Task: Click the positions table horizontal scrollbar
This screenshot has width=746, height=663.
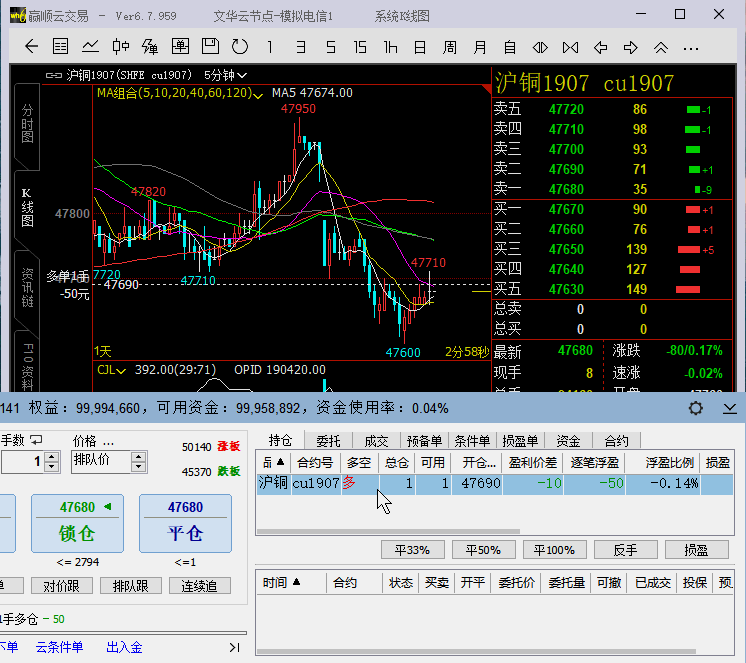Action: [x=390, y=532]
